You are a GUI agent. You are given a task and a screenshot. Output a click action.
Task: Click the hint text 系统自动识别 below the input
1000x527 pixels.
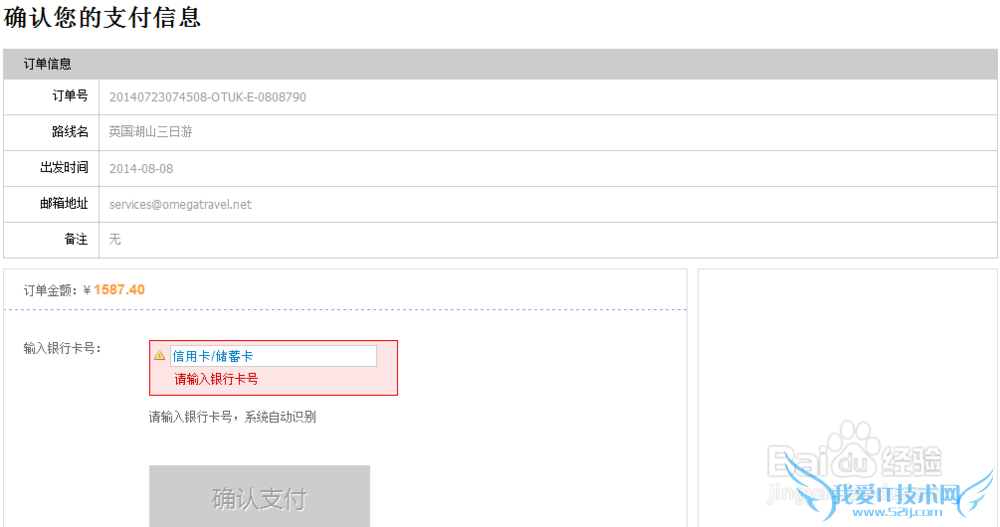281,417
